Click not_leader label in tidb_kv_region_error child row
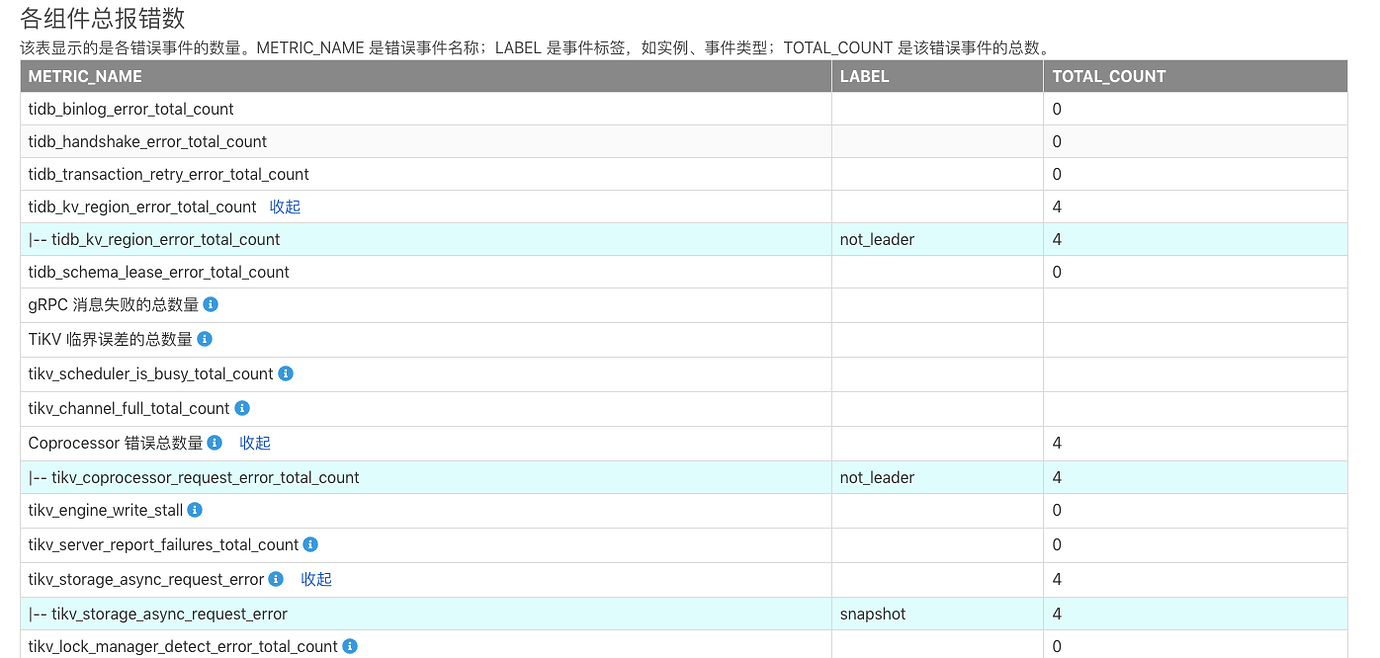This screenshot has height=658, width=1380. pyautogui.click(x=877, y=240)
